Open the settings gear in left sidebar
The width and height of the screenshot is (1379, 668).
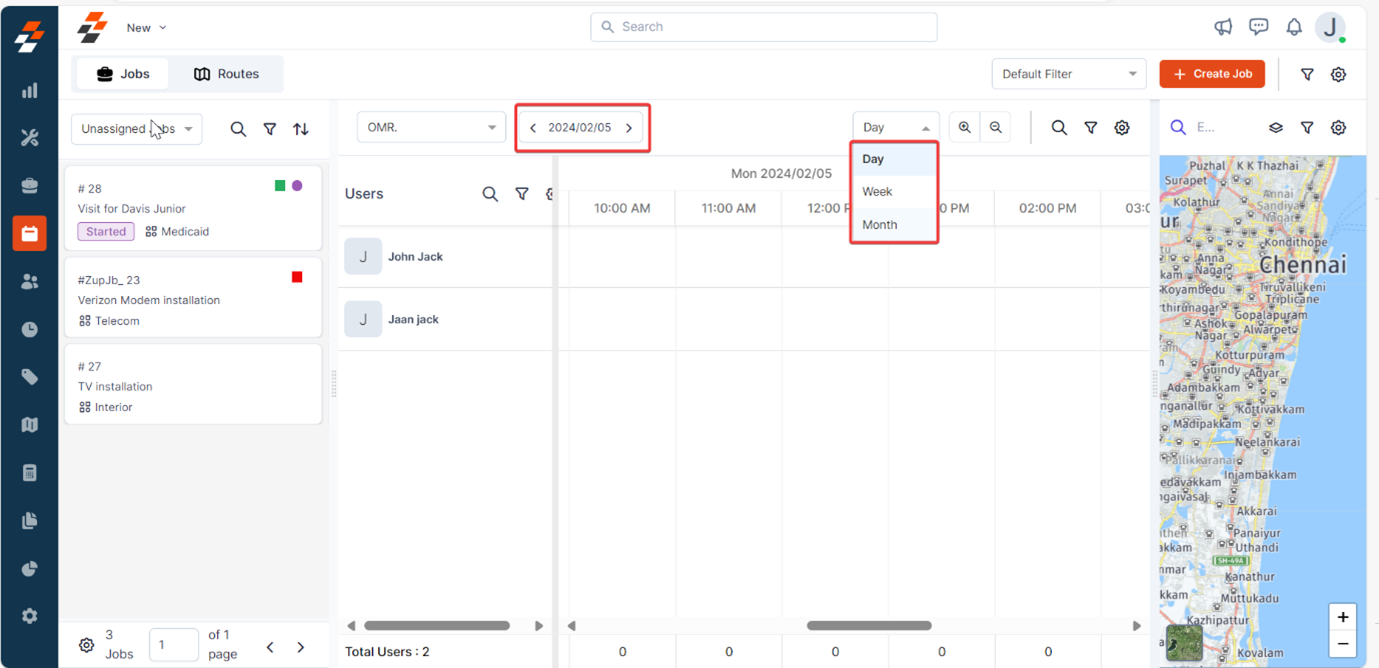[x=29, y=616]
